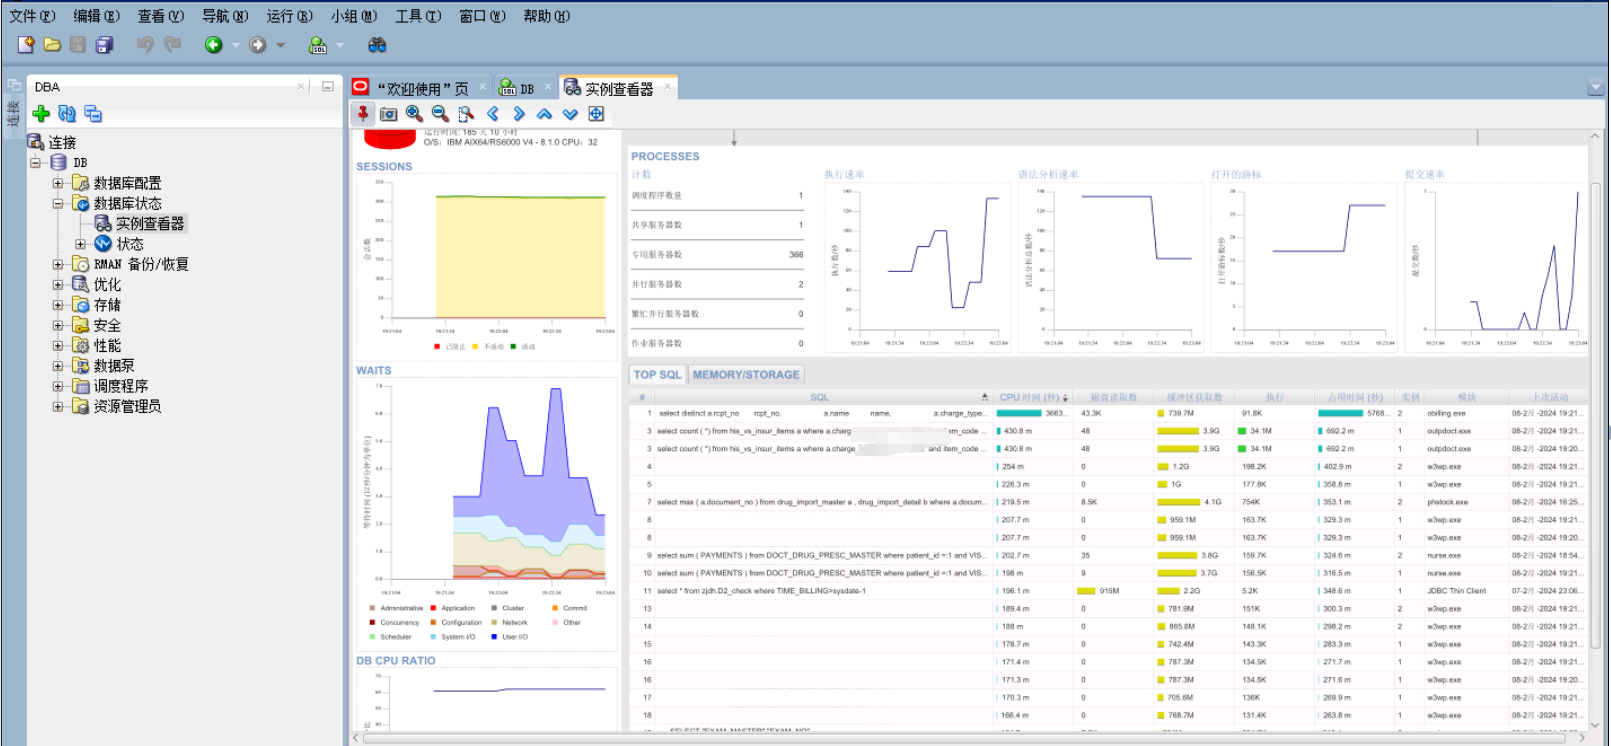Click the Zoom Out magnifier icon
The height and width of the screenshot is (746, 1611).
click(x=440, y=114)
